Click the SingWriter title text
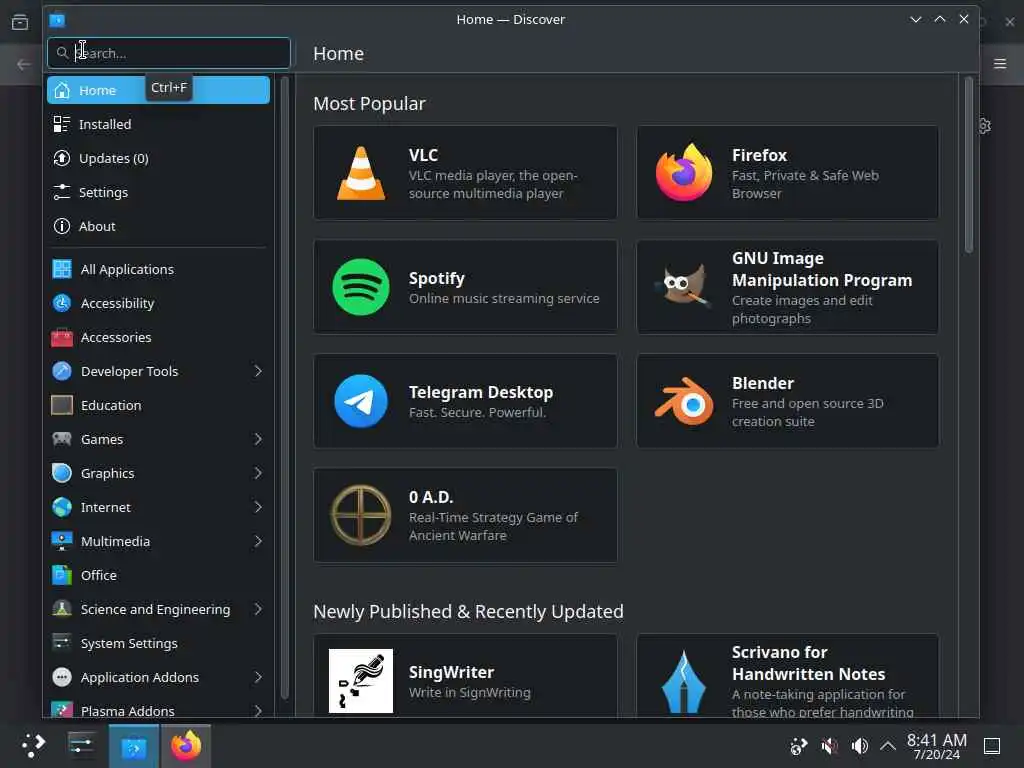1024x768 pixels. click(451, 672)
